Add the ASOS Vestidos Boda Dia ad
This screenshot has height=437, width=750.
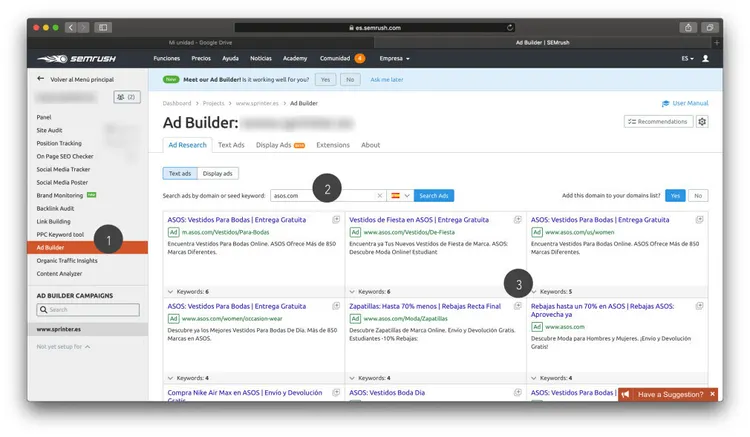coord(518,392)
